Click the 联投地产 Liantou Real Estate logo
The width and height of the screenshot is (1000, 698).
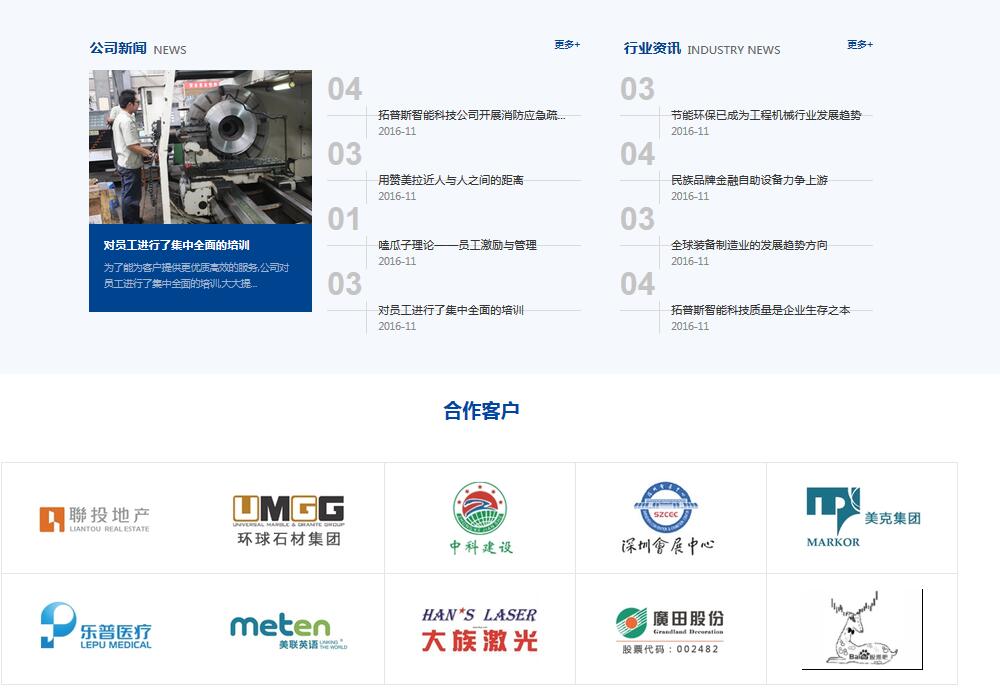95,519
